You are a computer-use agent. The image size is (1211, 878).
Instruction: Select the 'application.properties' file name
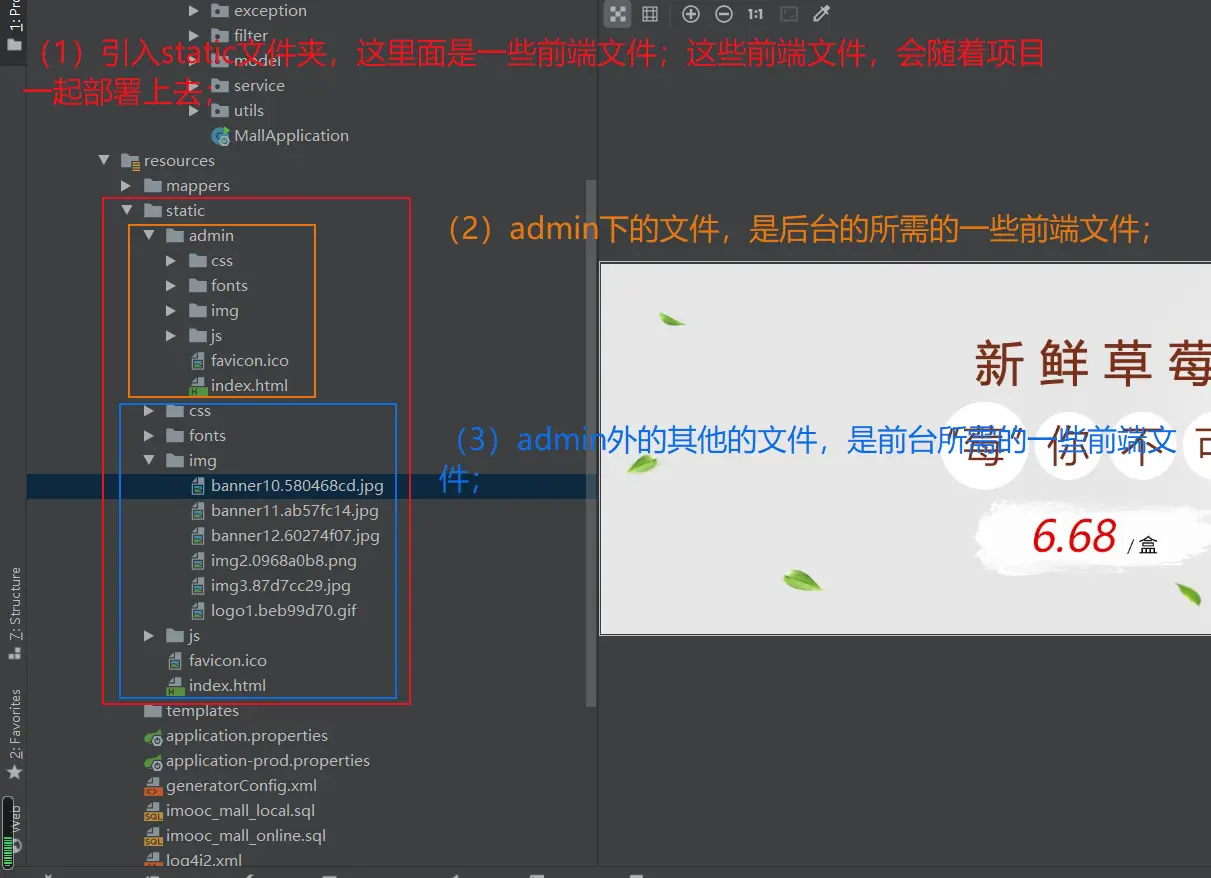click(x=247, y=736)
